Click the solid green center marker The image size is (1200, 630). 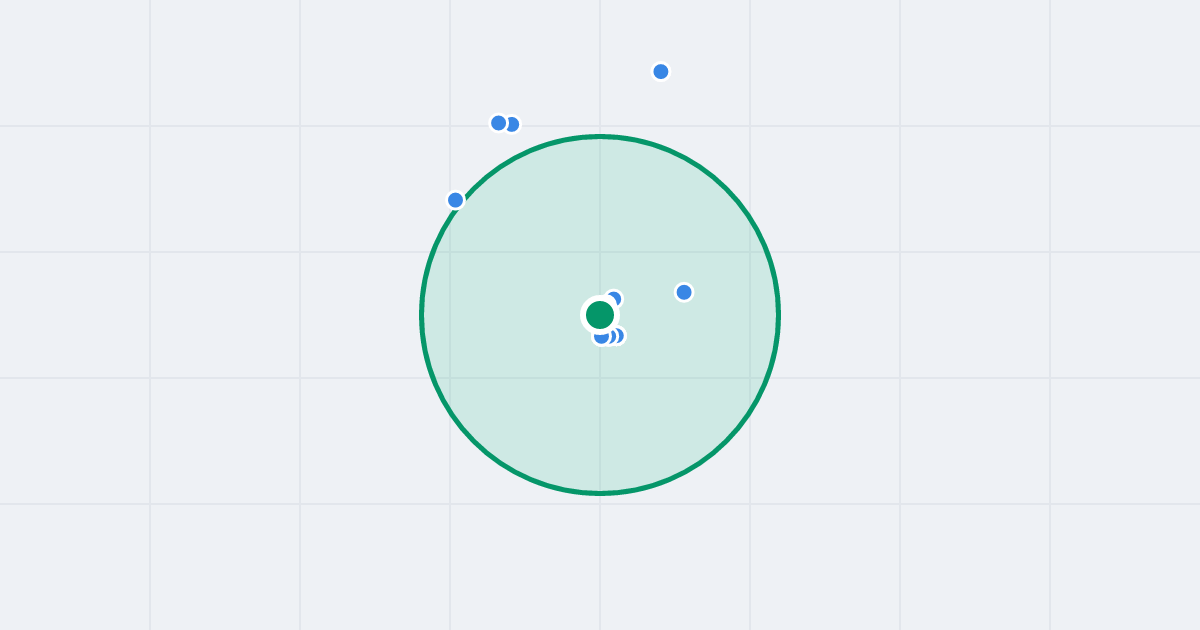click(x=600, y=315)
